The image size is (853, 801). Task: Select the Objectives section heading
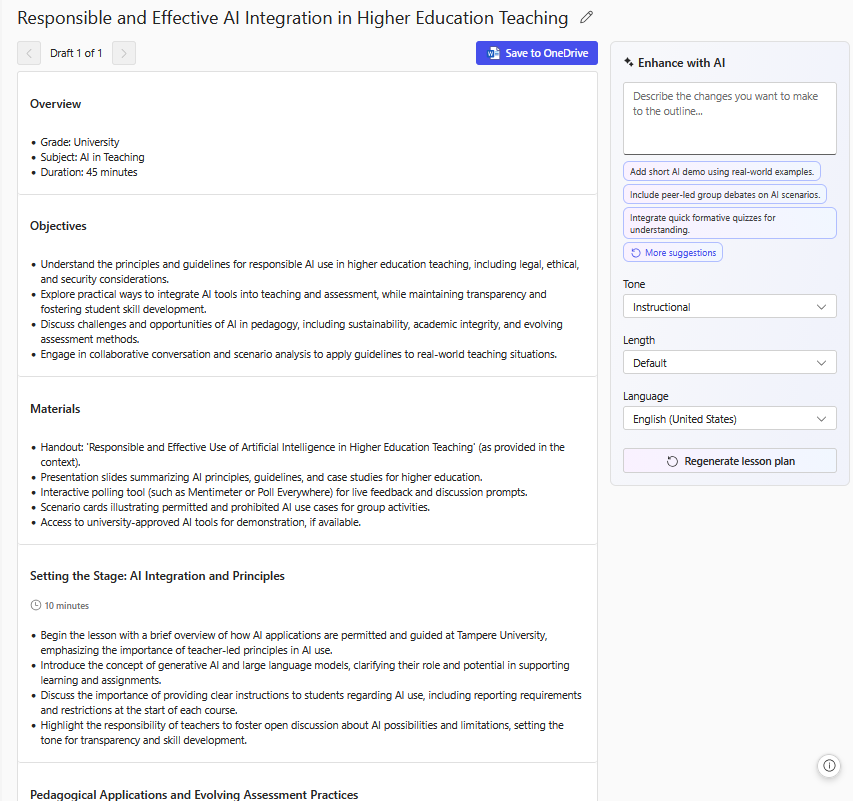tap(58, 226)
